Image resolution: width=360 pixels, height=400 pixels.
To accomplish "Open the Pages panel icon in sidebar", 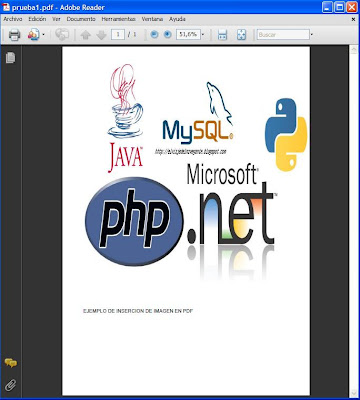I will tap(10, 57).
